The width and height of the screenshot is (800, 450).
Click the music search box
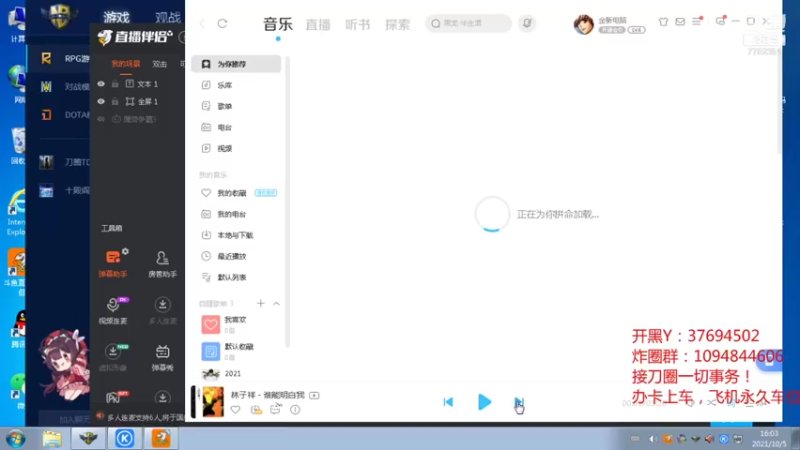pos(468,23)
